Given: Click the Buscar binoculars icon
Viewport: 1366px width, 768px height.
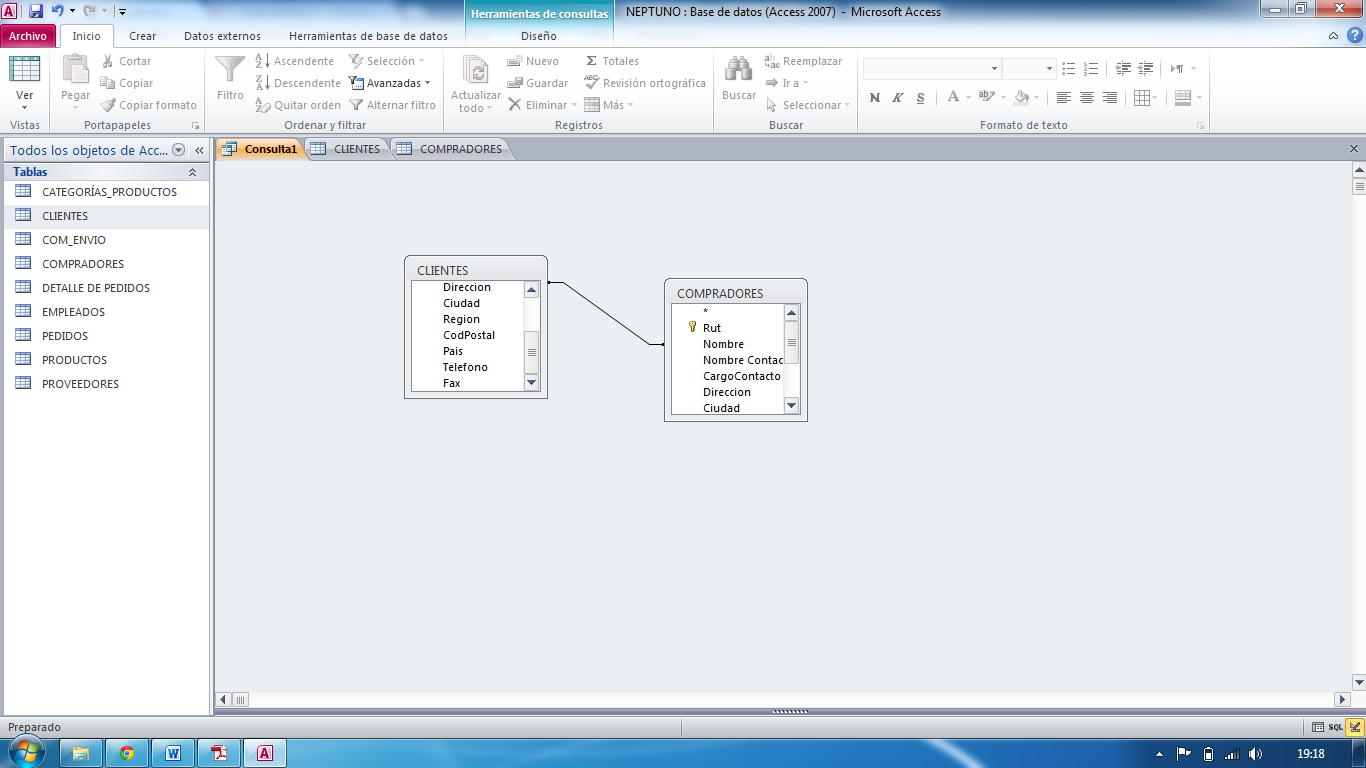Looking at the screenshot, I should (738, 72).
